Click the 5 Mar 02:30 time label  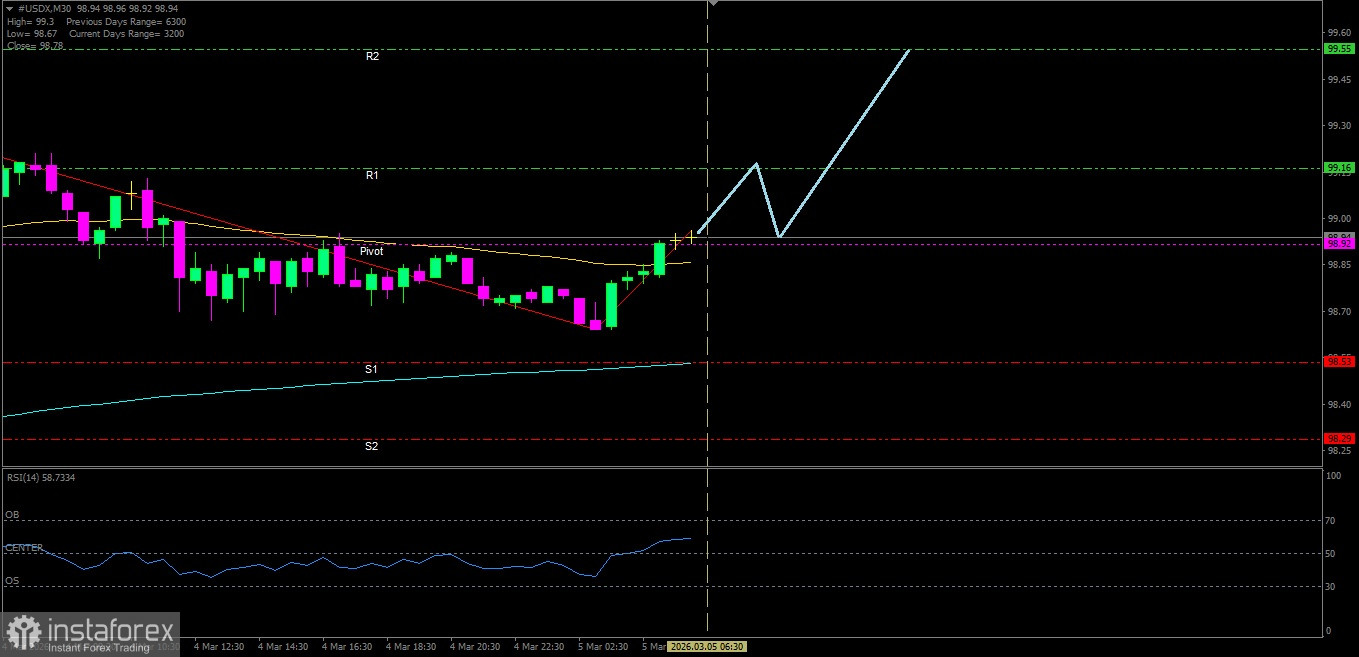pos(603,647)
